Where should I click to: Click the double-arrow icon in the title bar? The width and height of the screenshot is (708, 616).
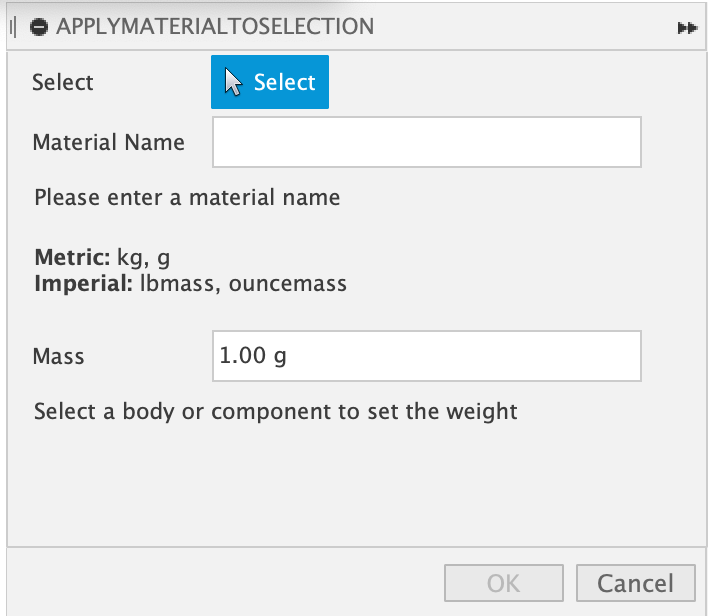pyautogui.click(x=686, y=28)
